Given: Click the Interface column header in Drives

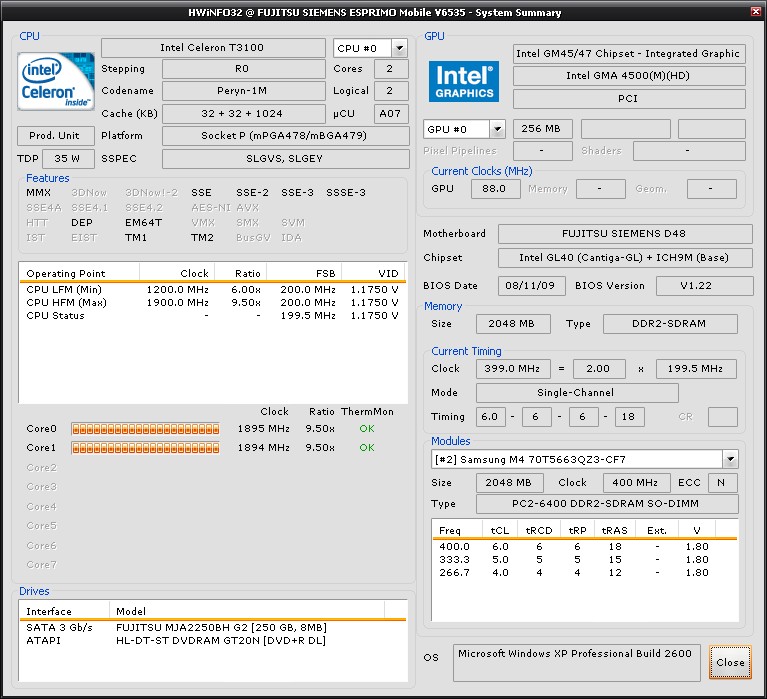Looking at the screenshot, I should tap(64, 611).
